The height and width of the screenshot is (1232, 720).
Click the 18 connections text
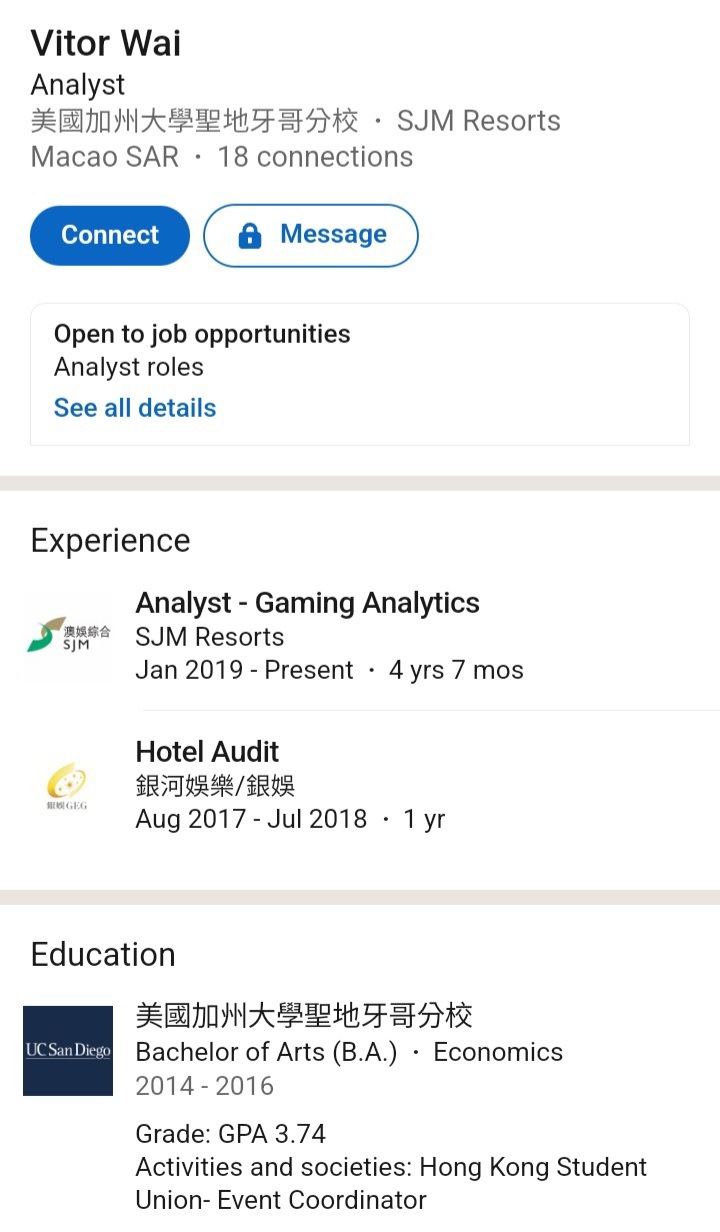tap(315, 157)
